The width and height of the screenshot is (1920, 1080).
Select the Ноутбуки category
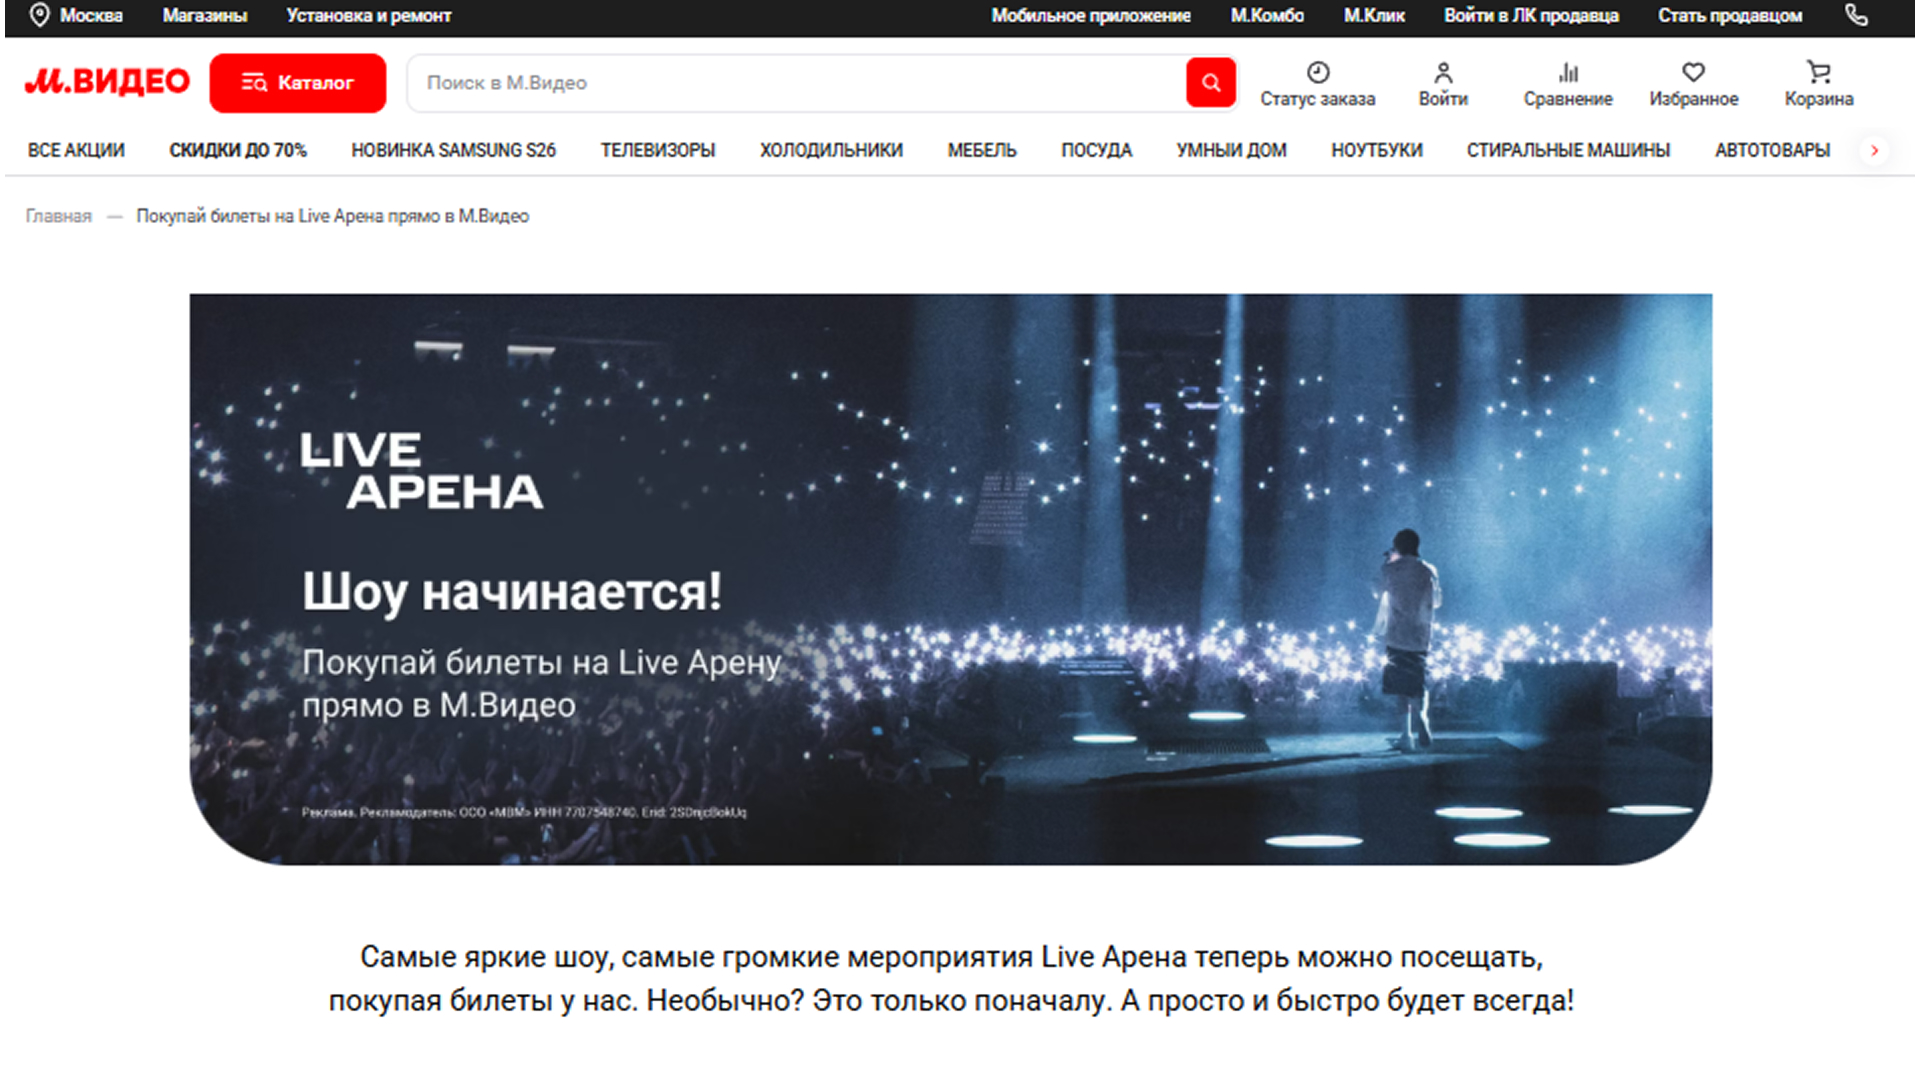coord(1376,150)
